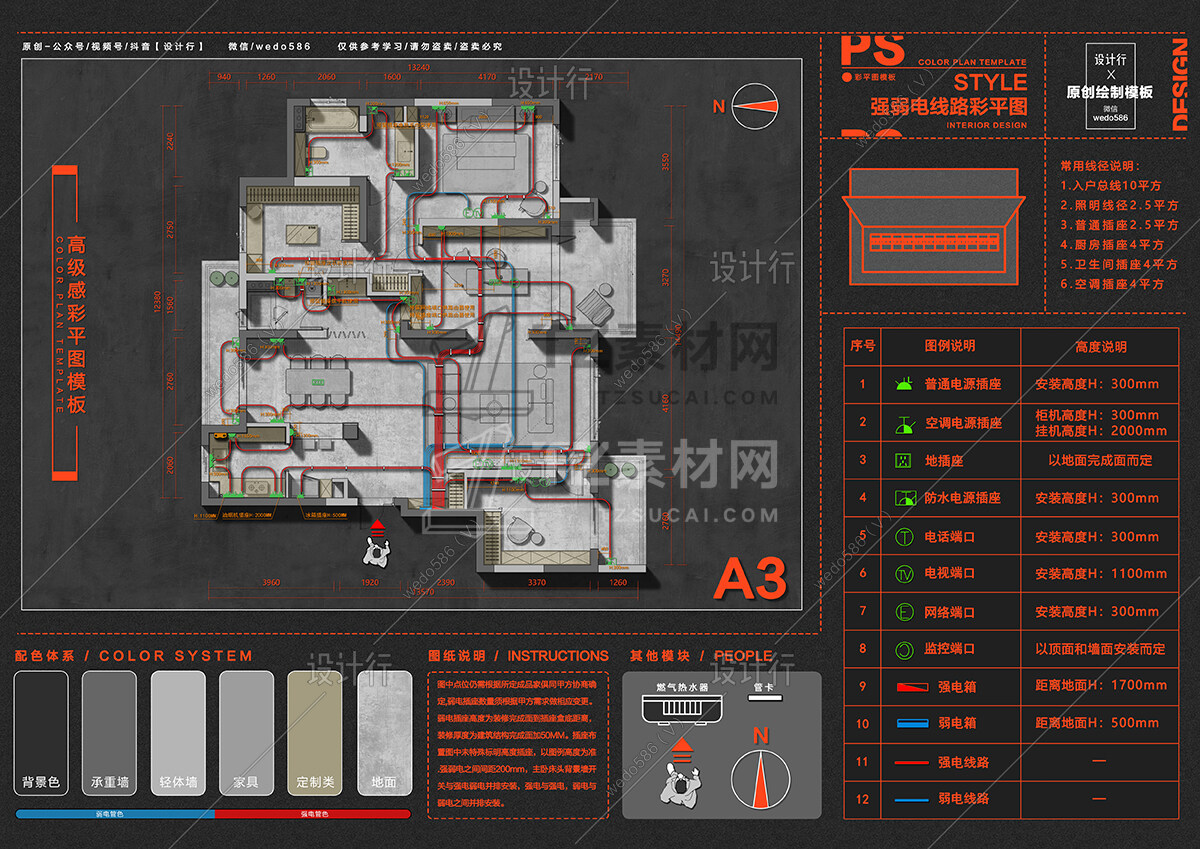Click the red arrow in 其他模块 panel
1200x849 pixels.
coord(681,750)
